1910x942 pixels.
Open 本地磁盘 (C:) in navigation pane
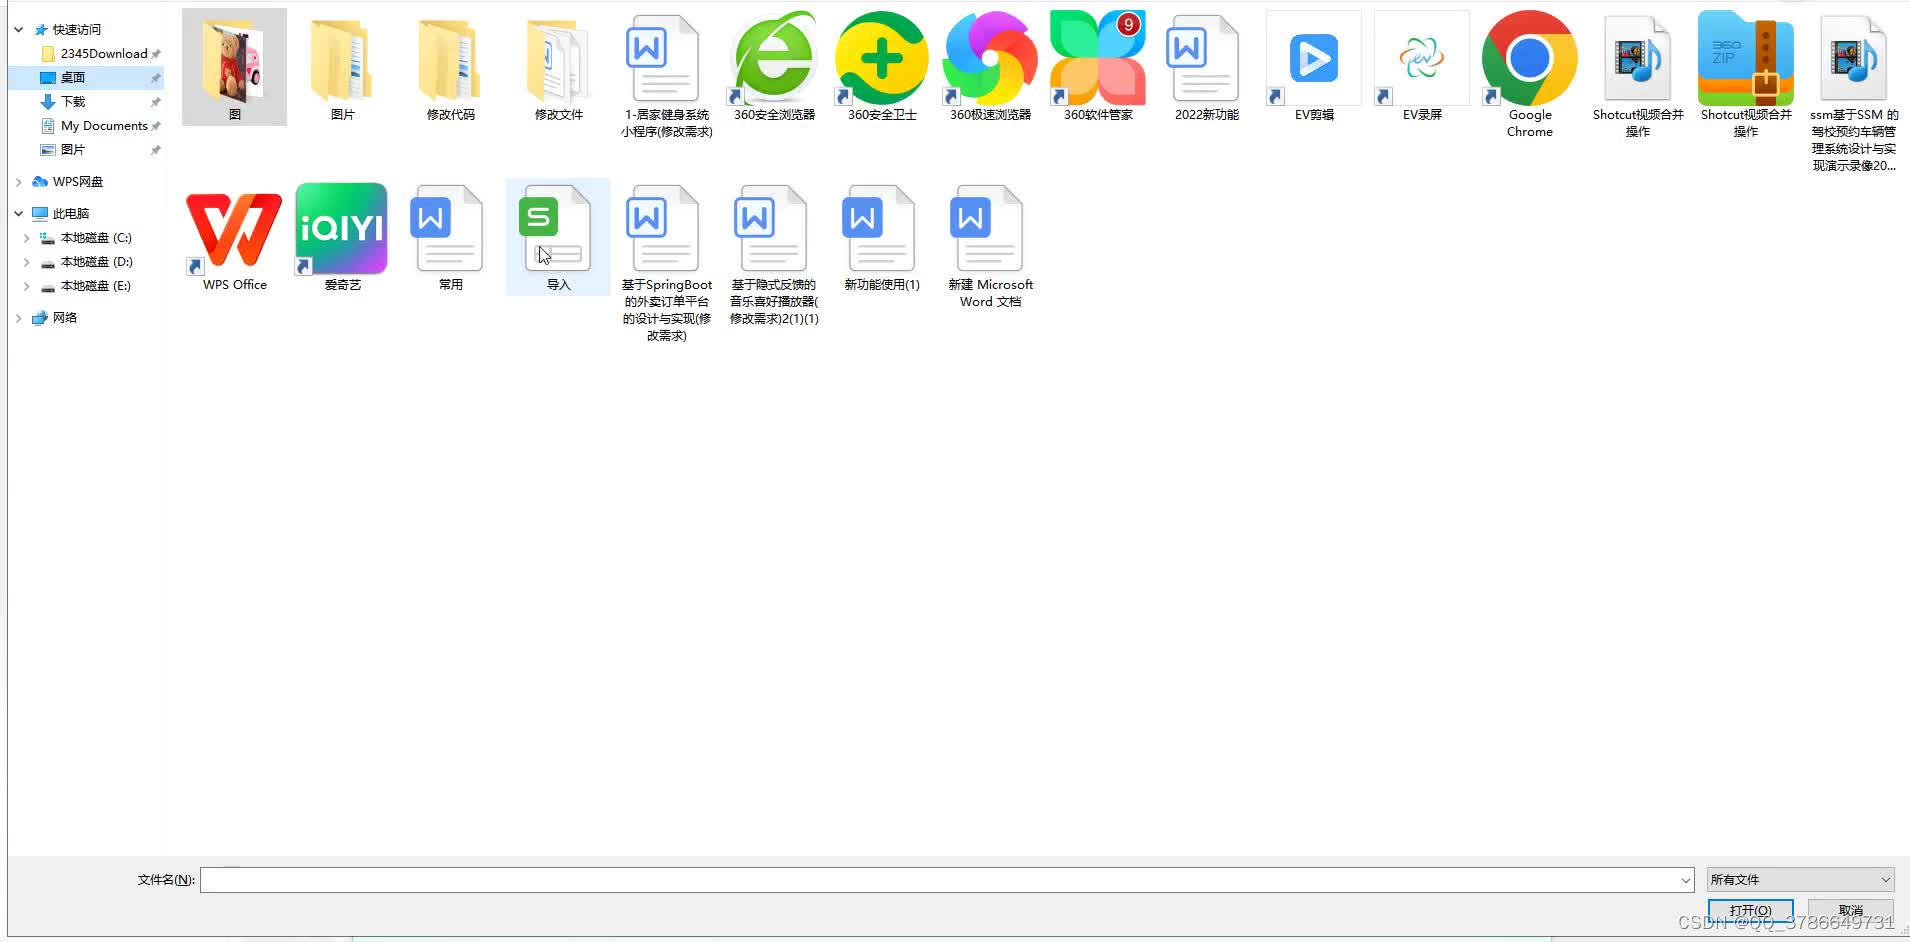[x=96, y=238]
